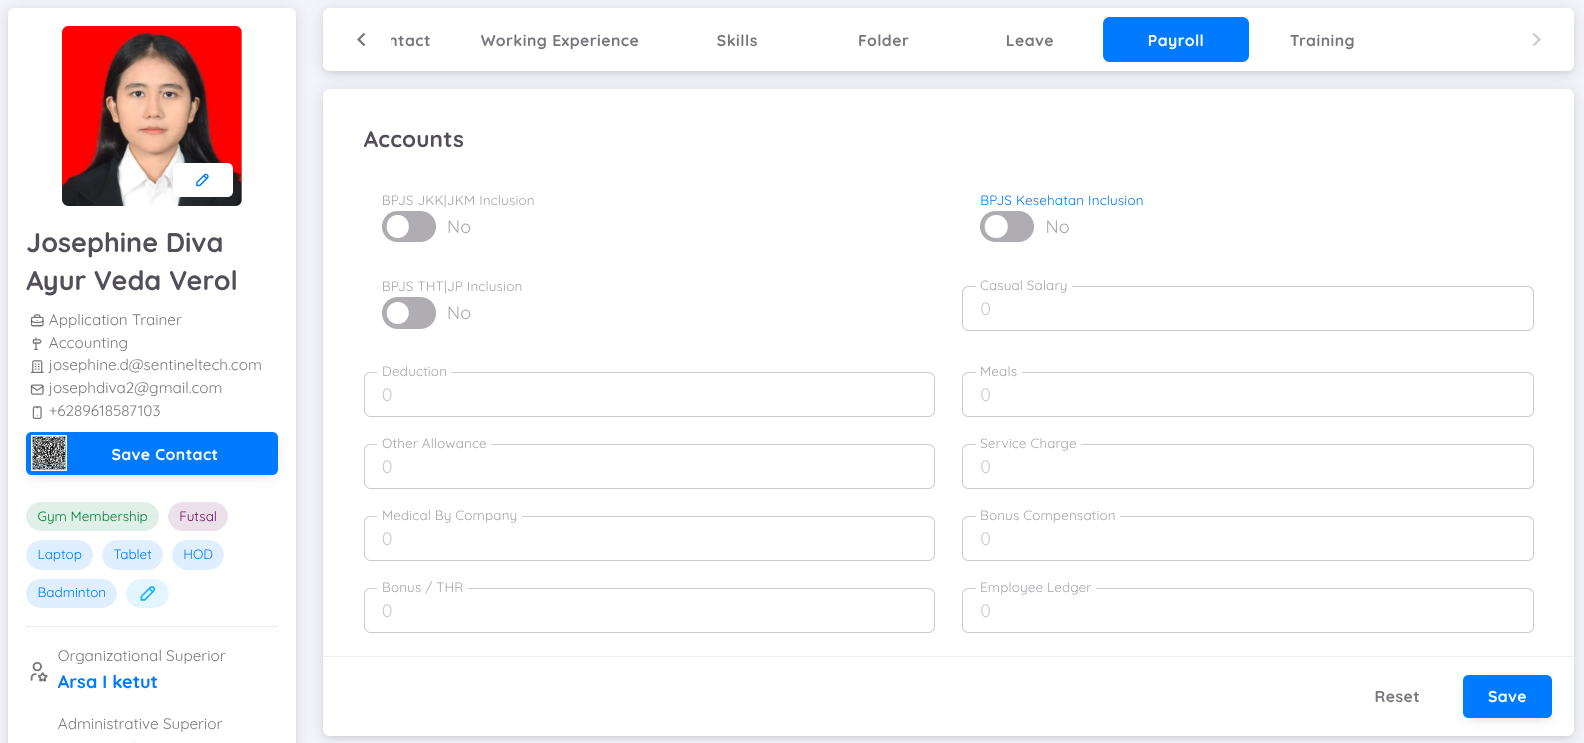Turn on BPJS THT|JP Inclusion switch

[x=409, y=313]
